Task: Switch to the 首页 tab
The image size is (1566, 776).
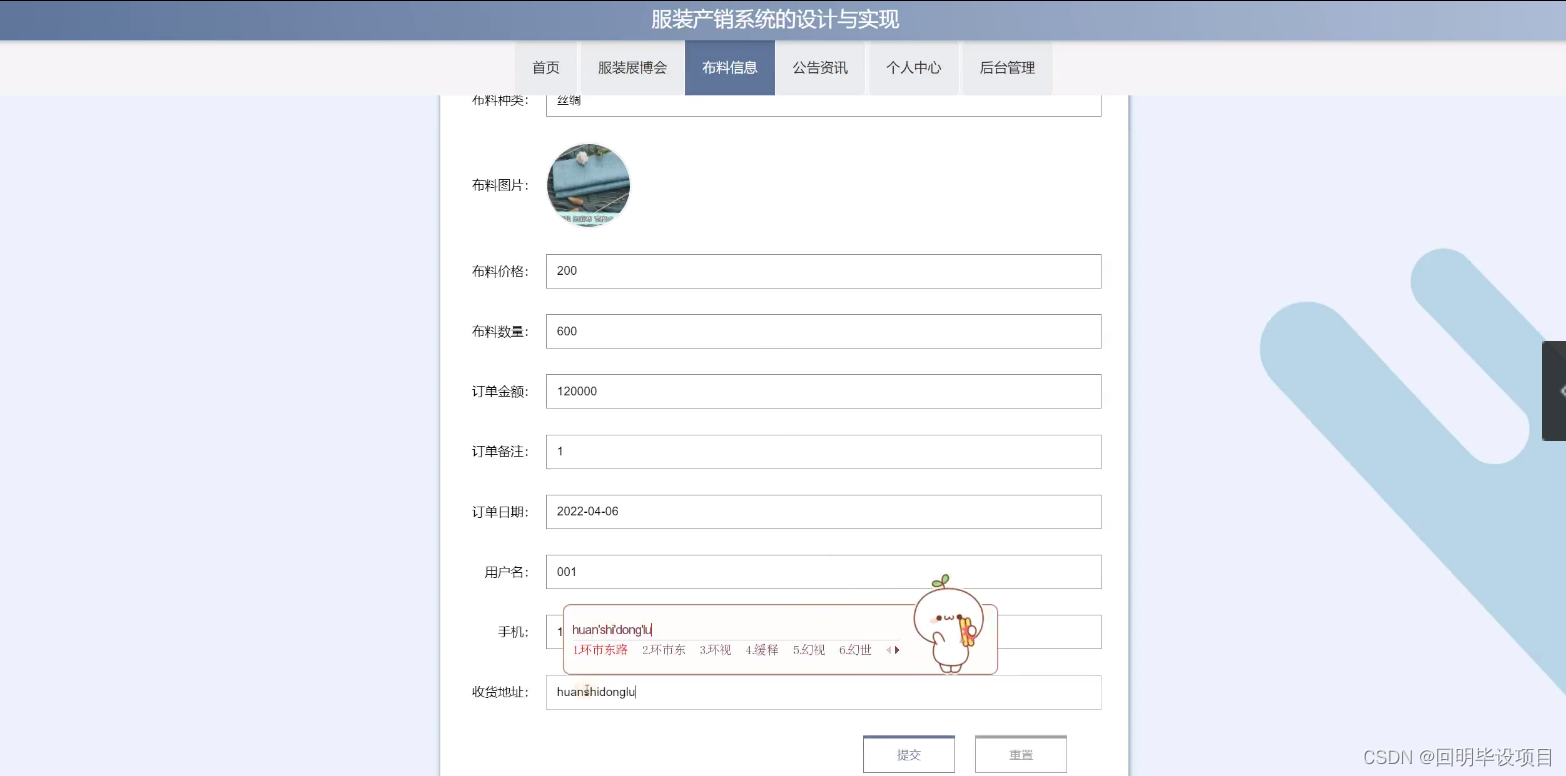Action: (x=546, y=68)
